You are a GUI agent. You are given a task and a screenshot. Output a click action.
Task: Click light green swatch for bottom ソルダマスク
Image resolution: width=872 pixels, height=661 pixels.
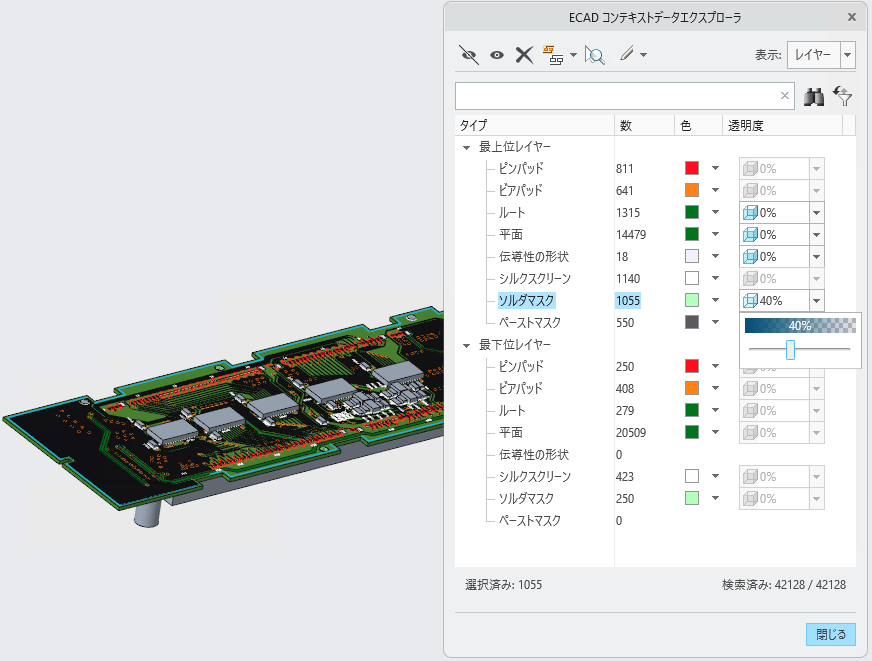pyautogui.click(x=692, y=498)
